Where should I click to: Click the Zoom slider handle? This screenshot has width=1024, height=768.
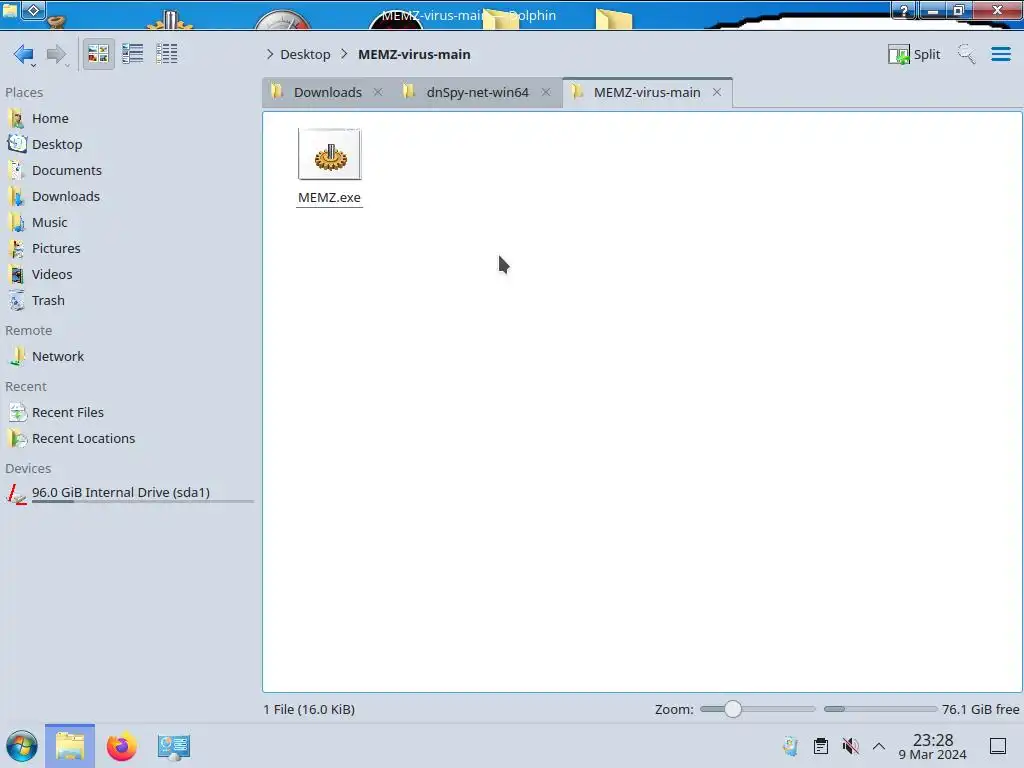[733, 709]
